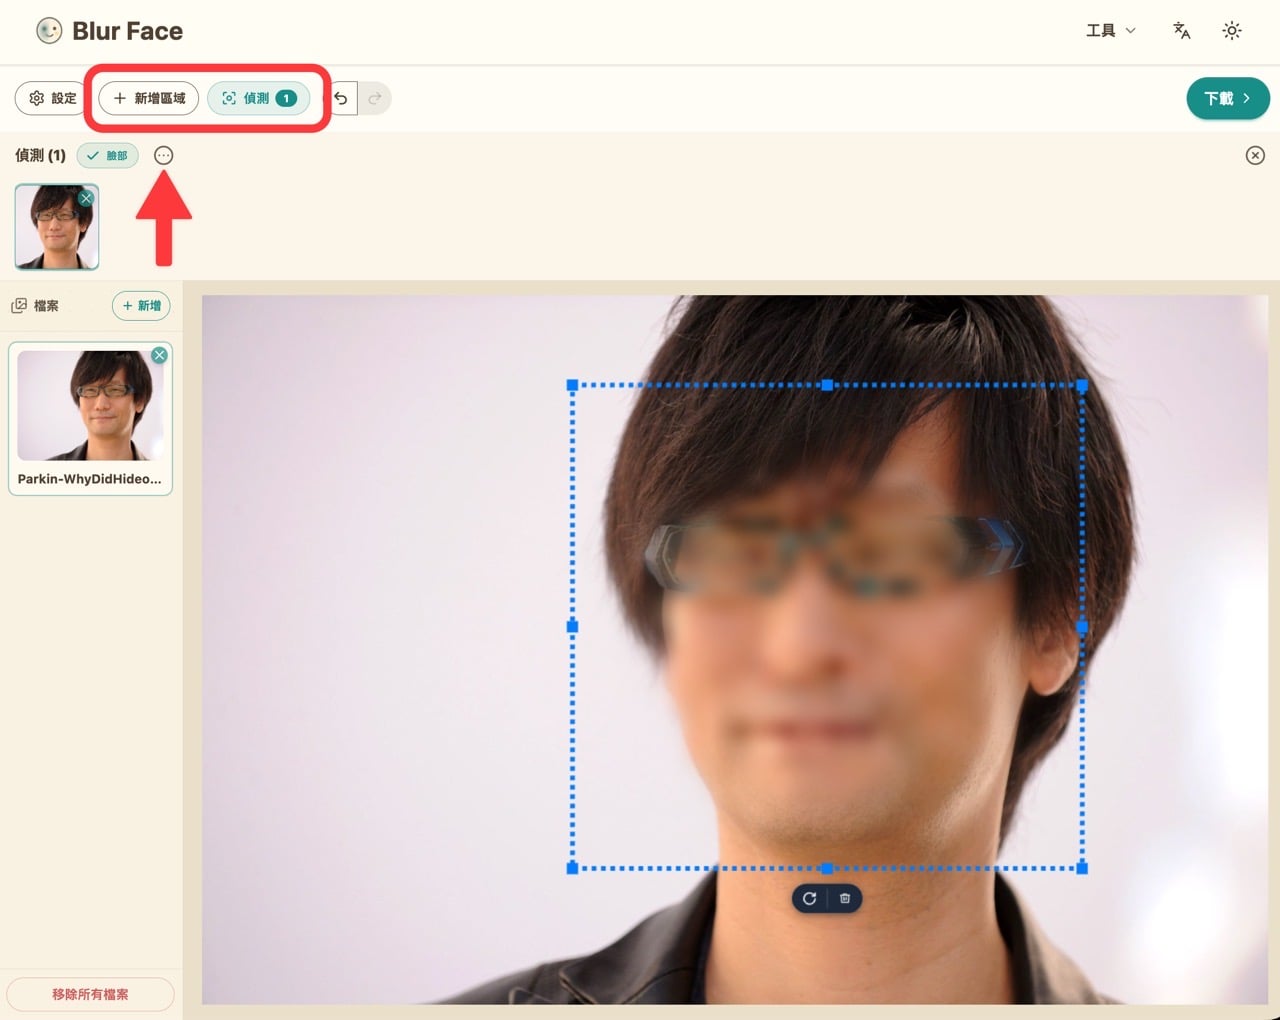The image size is (1280, 1020).
Task: Open 設定 settings panel
Action: 52,98
